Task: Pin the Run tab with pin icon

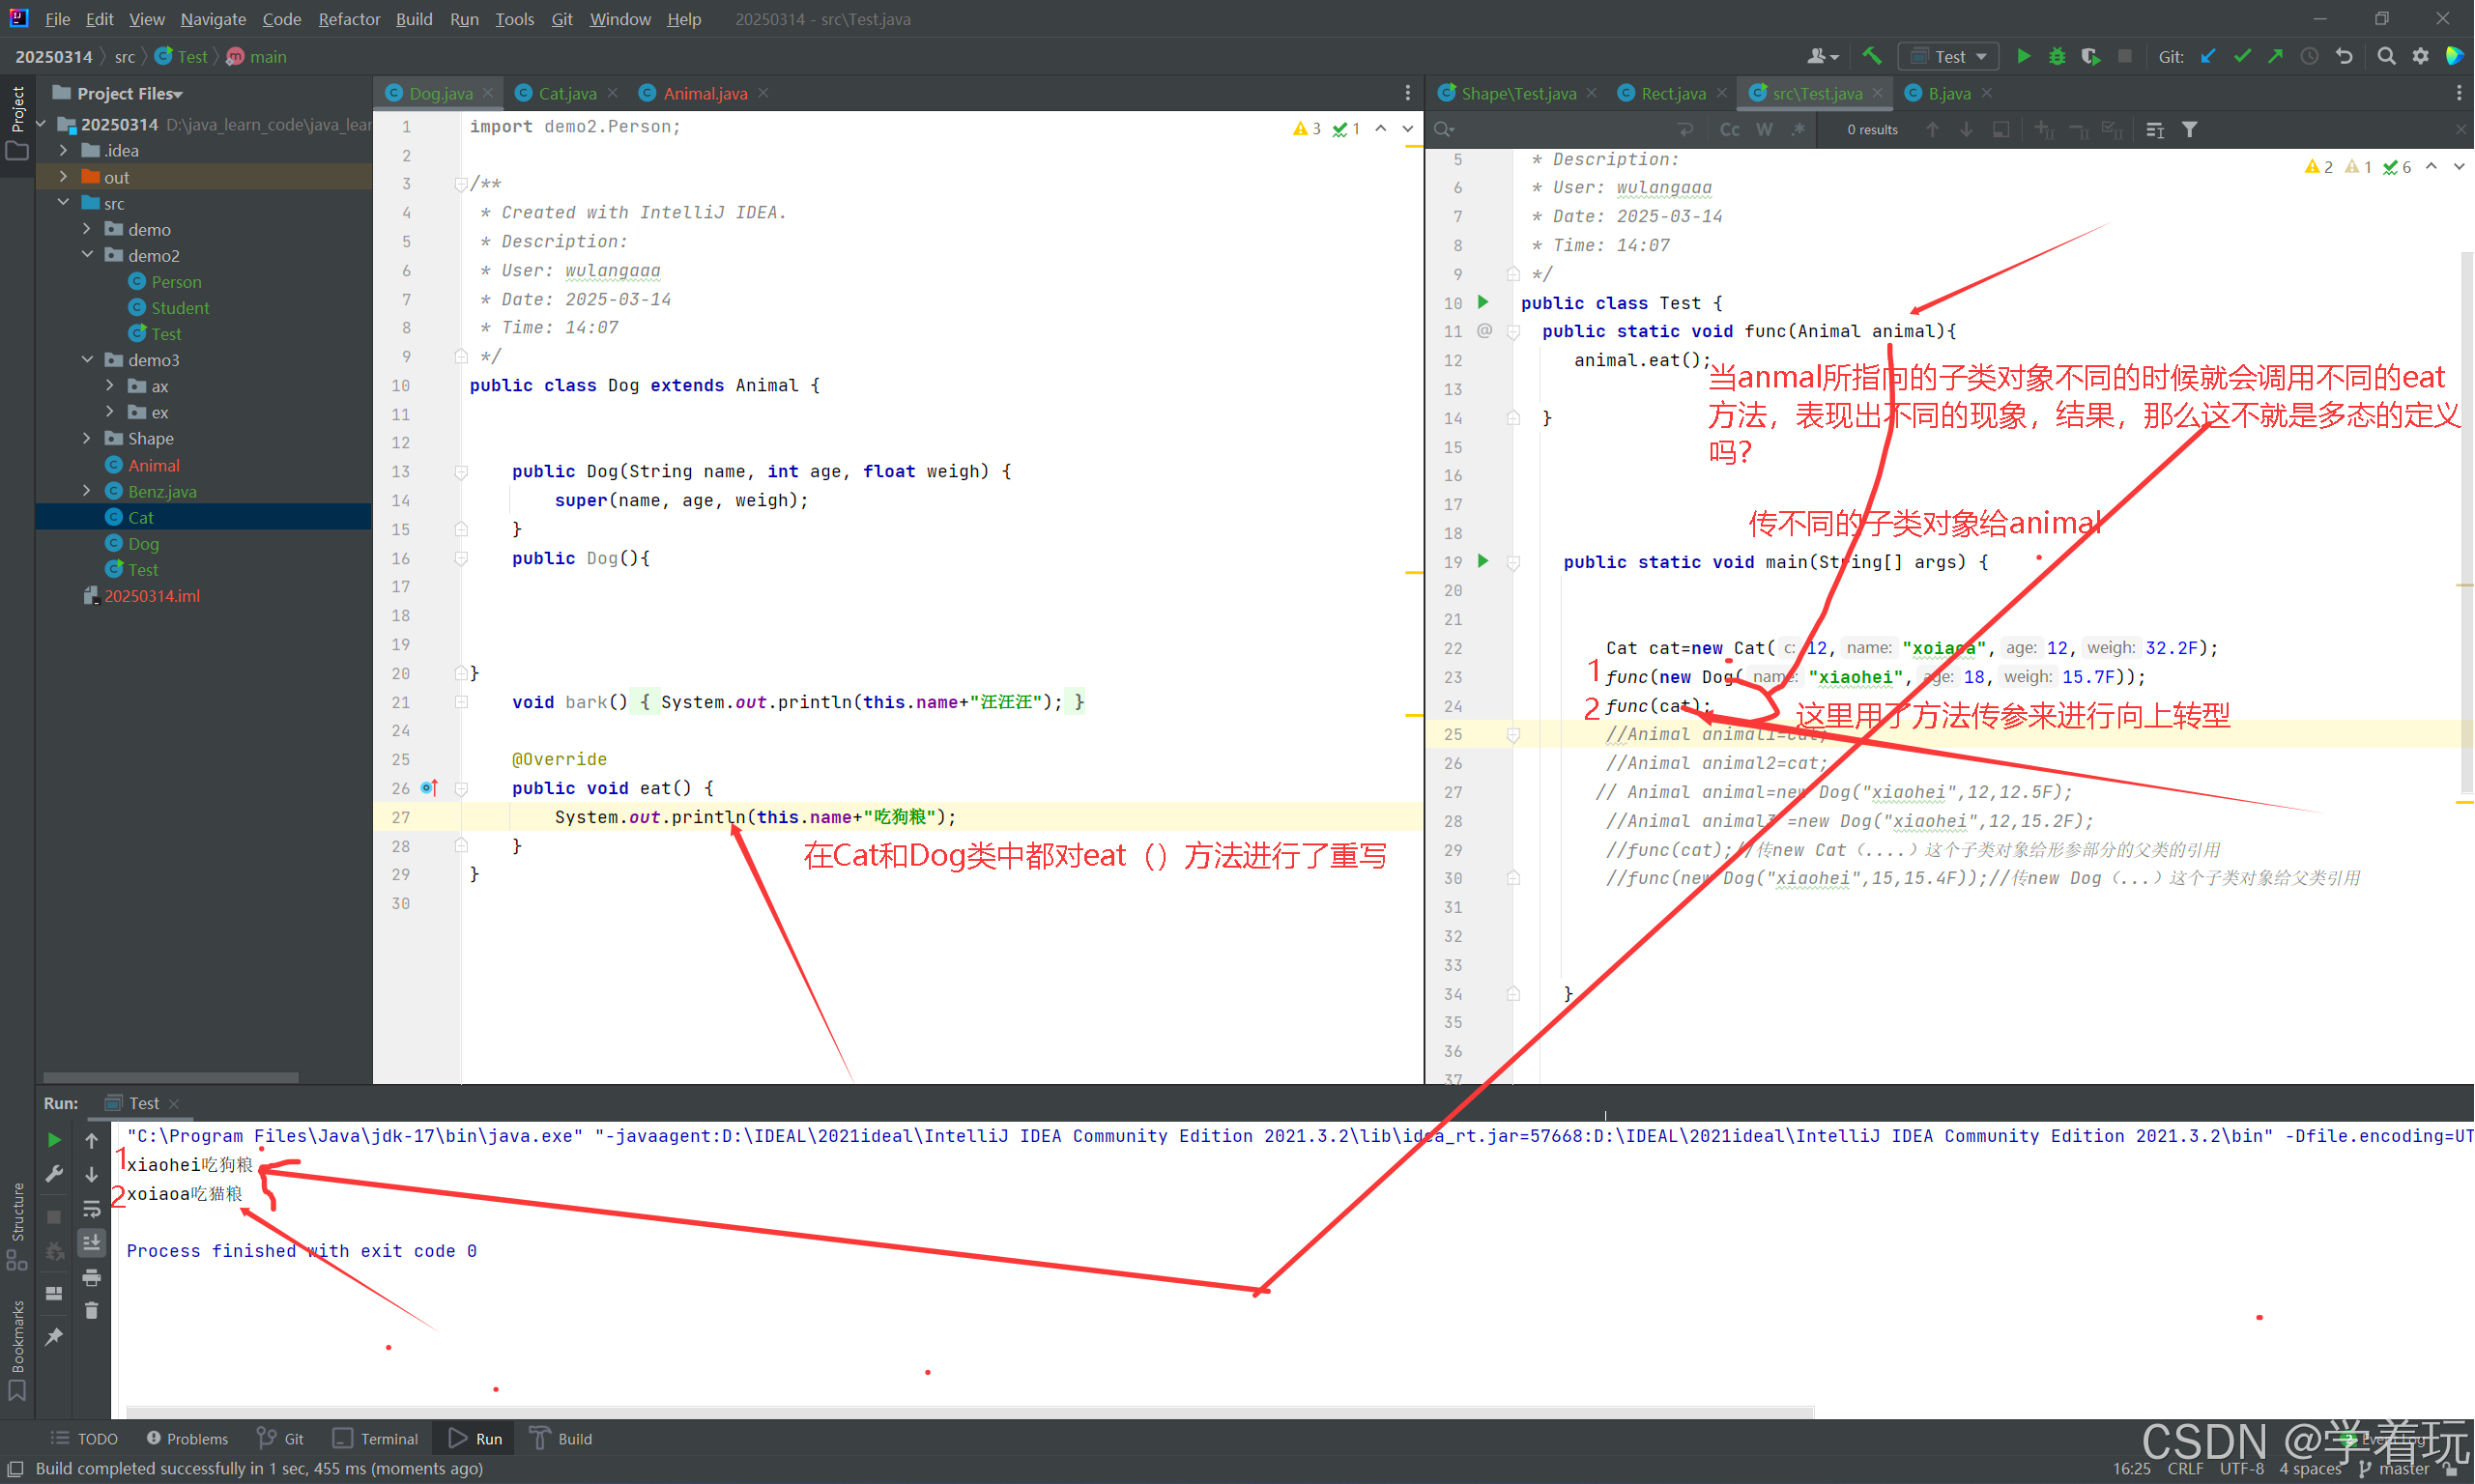Action: tap(54, 1336)
